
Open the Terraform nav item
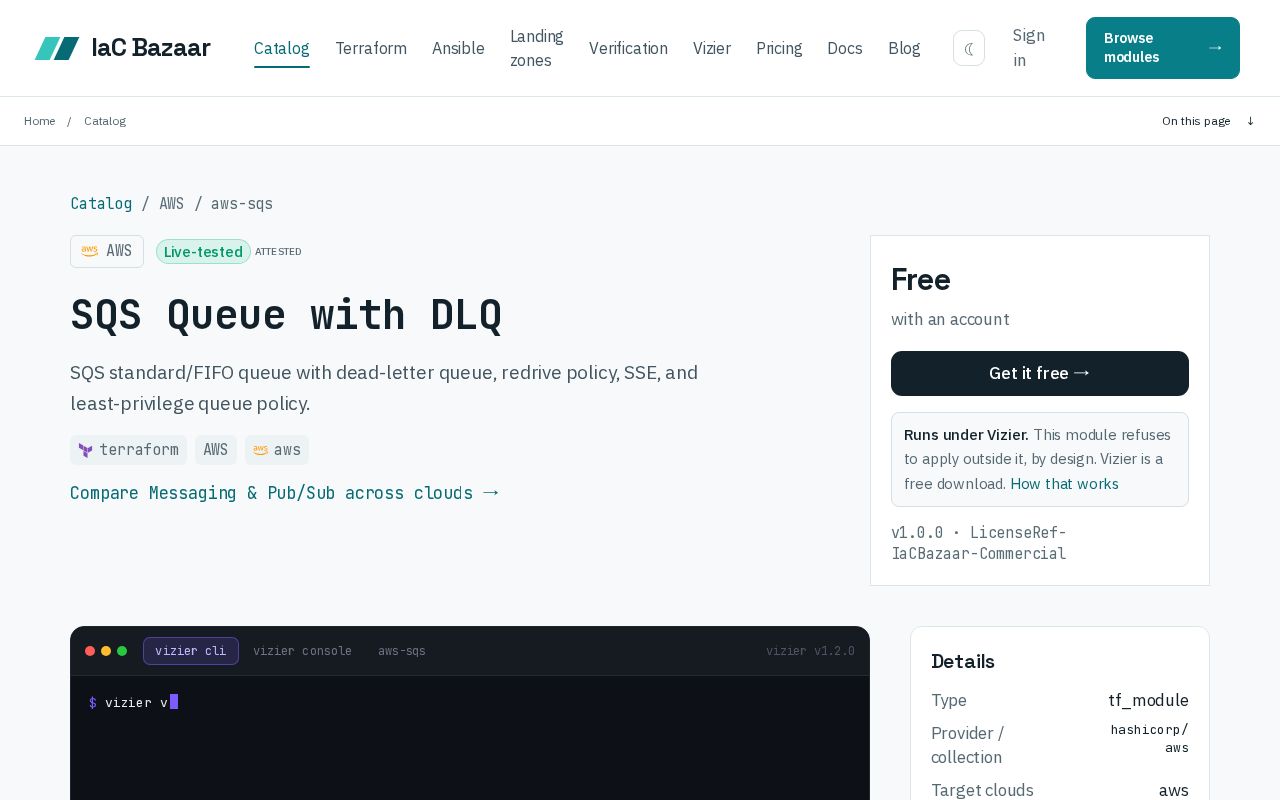(x=371, y=48)
